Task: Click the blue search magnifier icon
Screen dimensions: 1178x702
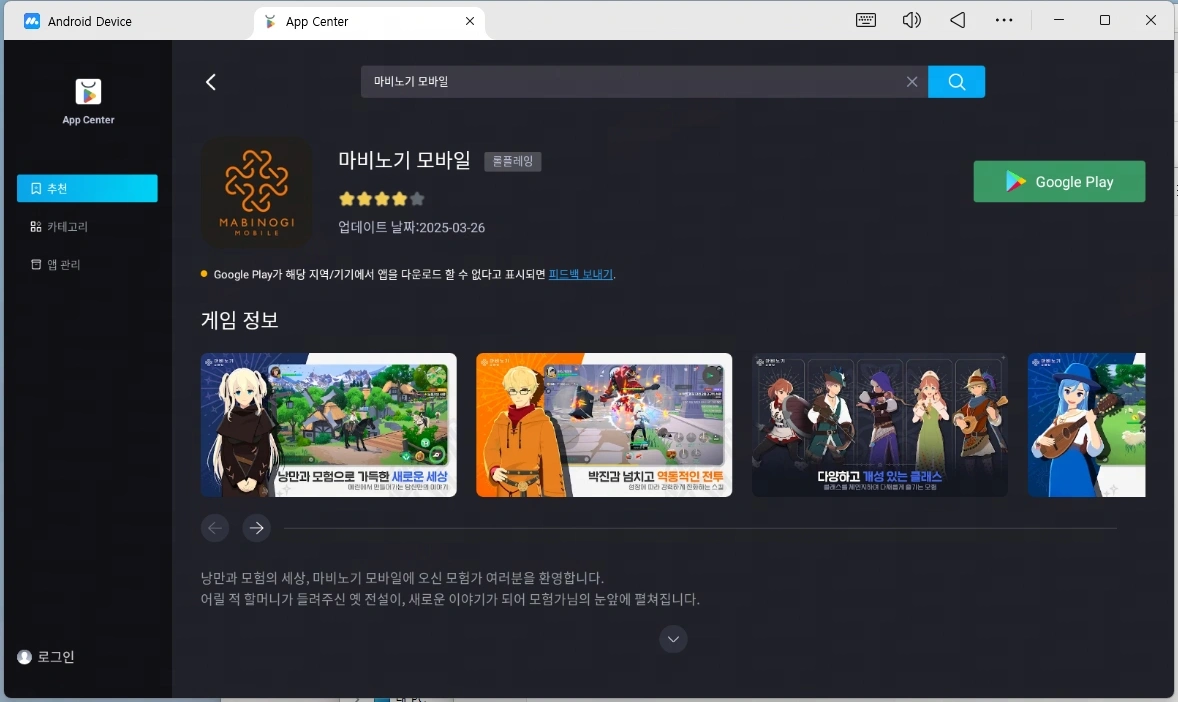Action: tap(956, 81)
